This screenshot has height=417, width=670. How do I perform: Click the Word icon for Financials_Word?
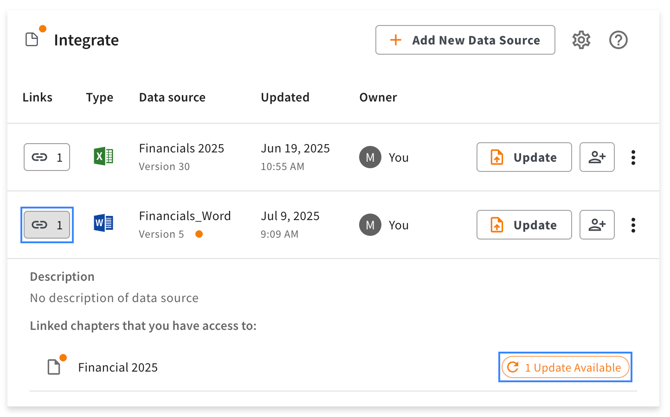click(103, 224)
